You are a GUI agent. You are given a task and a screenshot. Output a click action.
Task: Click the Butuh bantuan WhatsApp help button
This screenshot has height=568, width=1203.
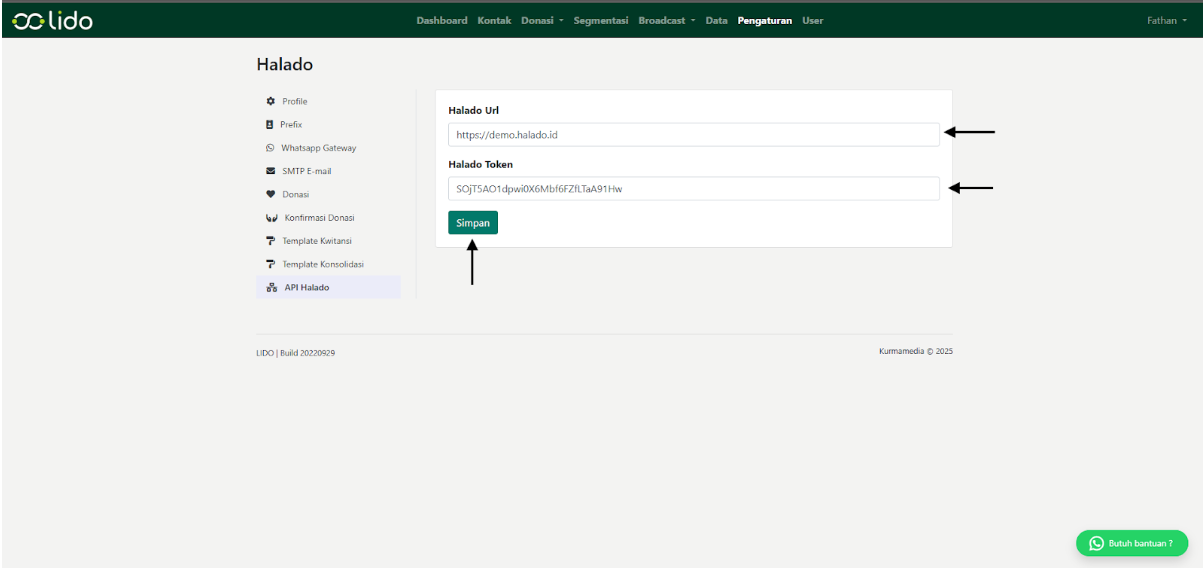1131,543
